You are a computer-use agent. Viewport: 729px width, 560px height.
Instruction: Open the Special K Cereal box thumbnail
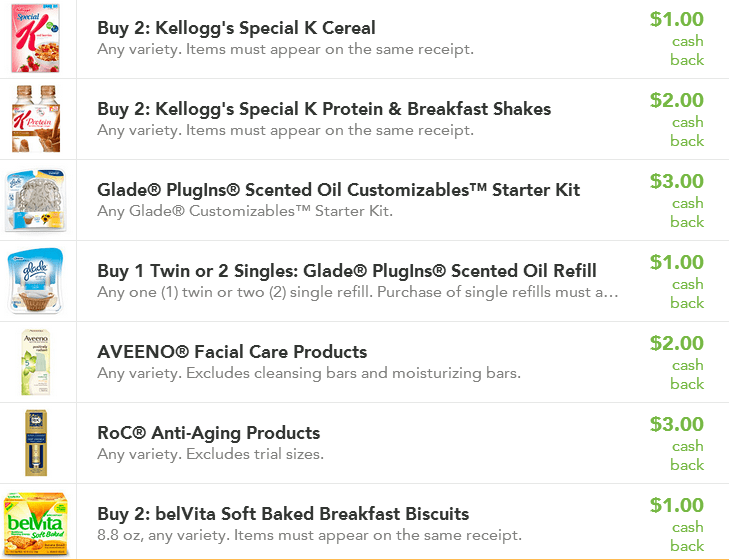[x=35, y=37]
